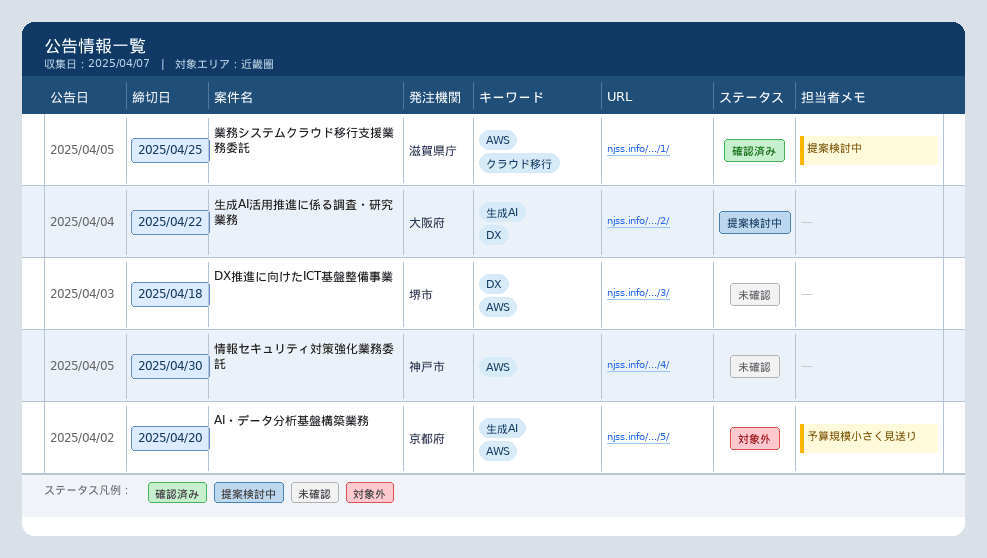The image size is (987, 558).
Task: Click the 未確認 status badge for 神戸市
Action: (x=755, y=367)
